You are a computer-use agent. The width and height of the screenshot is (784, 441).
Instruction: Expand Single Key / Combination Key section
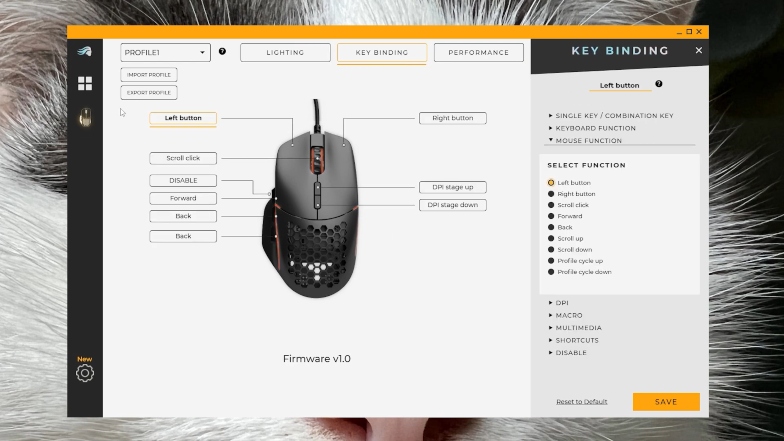pyautogui.click(x=611, y=116)
